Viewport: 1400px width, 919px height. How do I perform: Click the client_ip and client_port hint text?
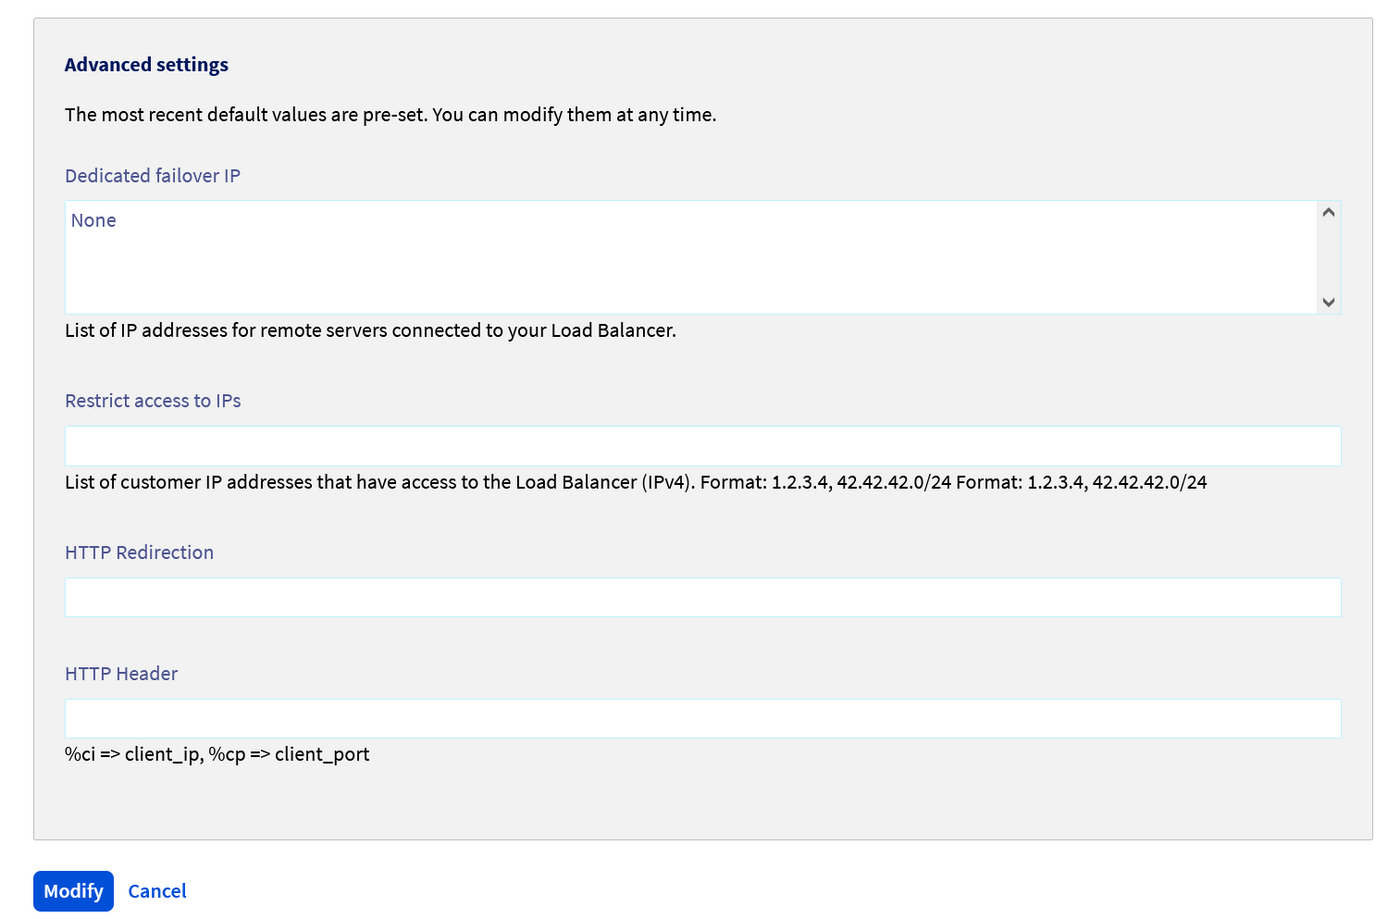pyautogui.click(x=217, y=754)
